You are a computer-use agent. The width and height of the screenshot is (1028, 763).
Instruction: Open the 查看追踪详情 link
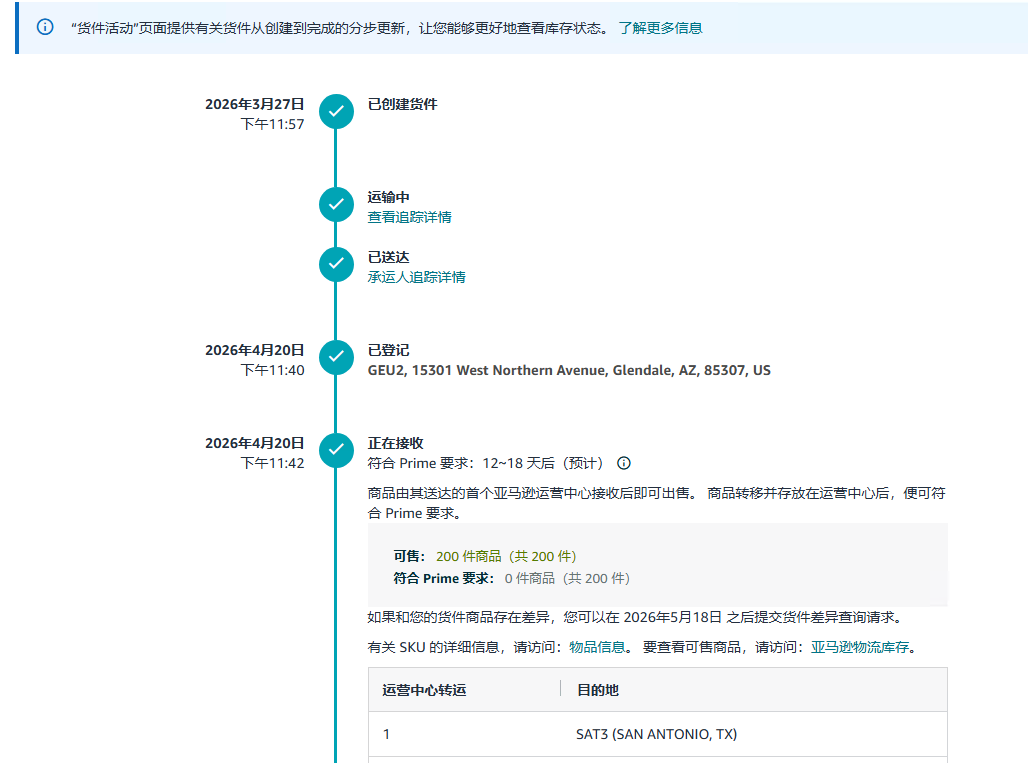pos(409,217)
